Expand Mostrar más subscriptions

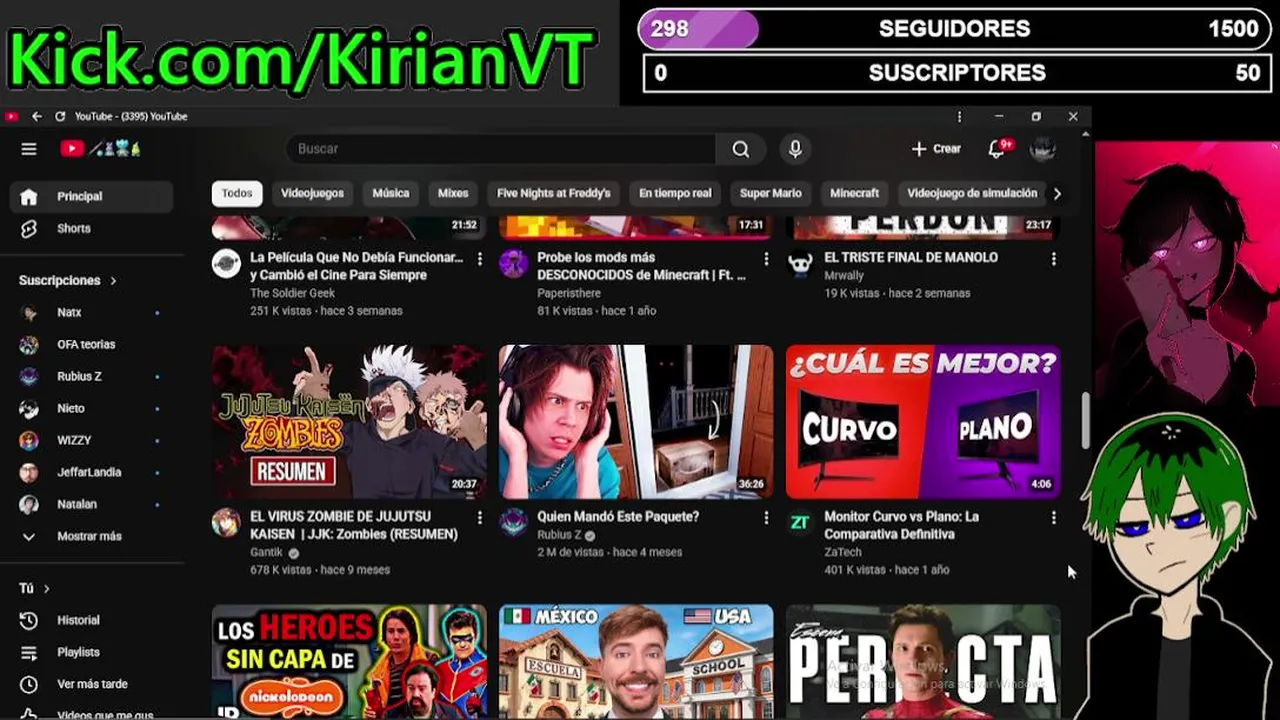click(92, 536)
